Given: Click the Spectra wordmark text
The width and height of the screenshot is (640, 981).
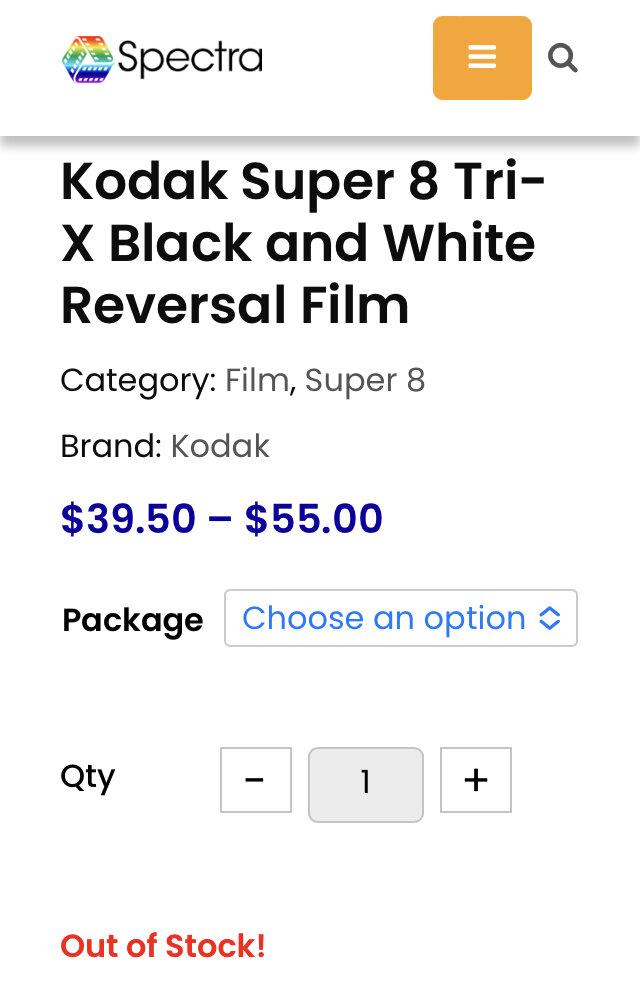Looking at the screenshot, I should 190,58.
